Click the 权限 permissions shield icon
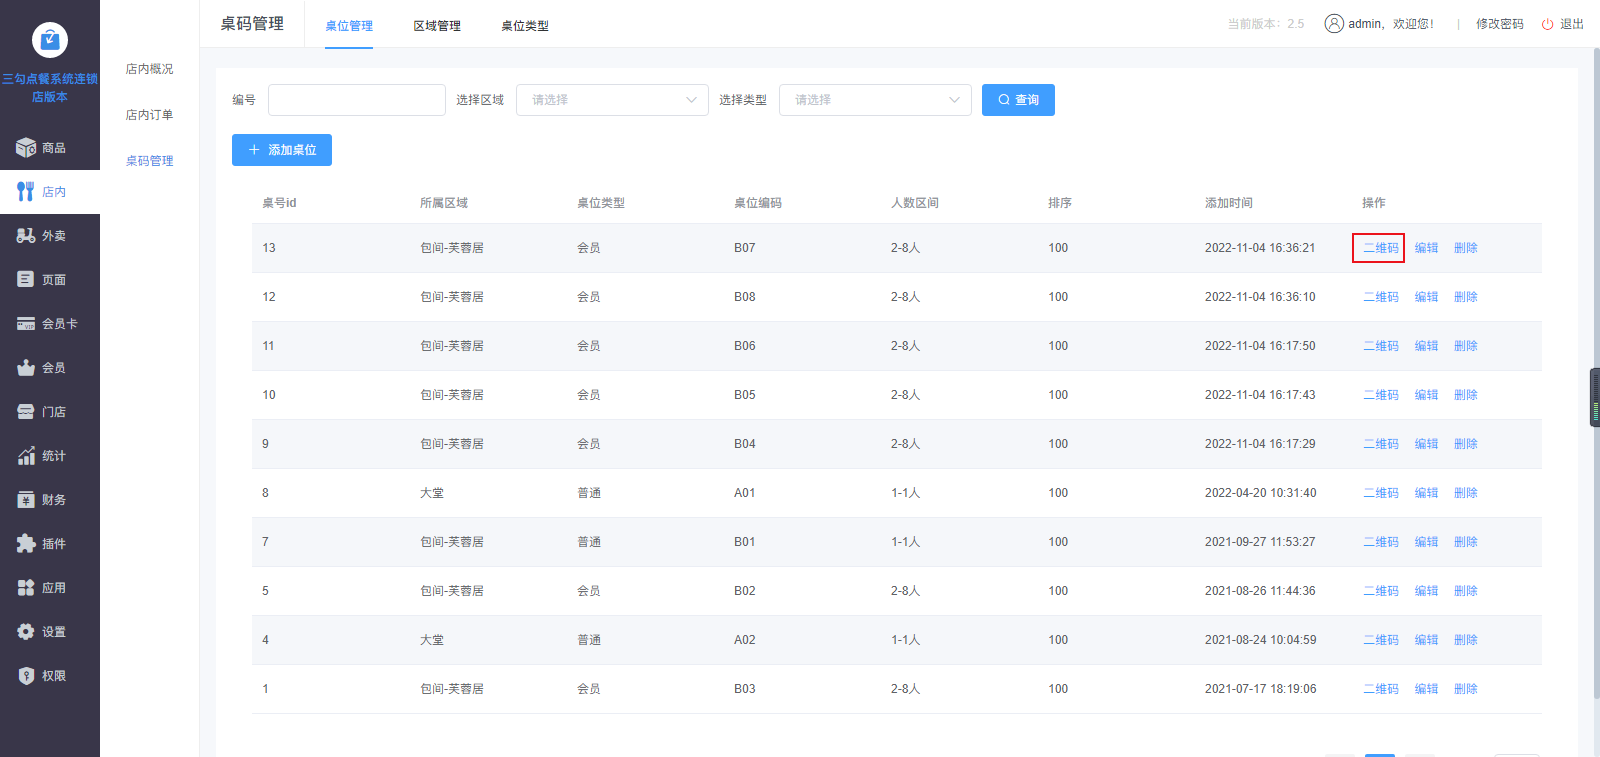Viewport: 1600px width, 757px height. [26, 676]
